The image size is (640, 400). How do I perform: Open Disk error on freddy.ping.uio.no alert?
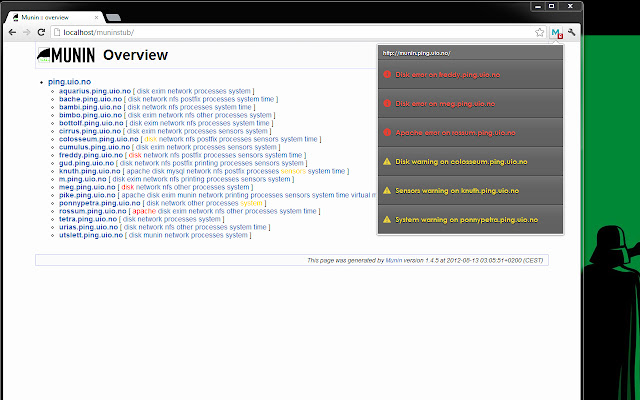[470, 74]
